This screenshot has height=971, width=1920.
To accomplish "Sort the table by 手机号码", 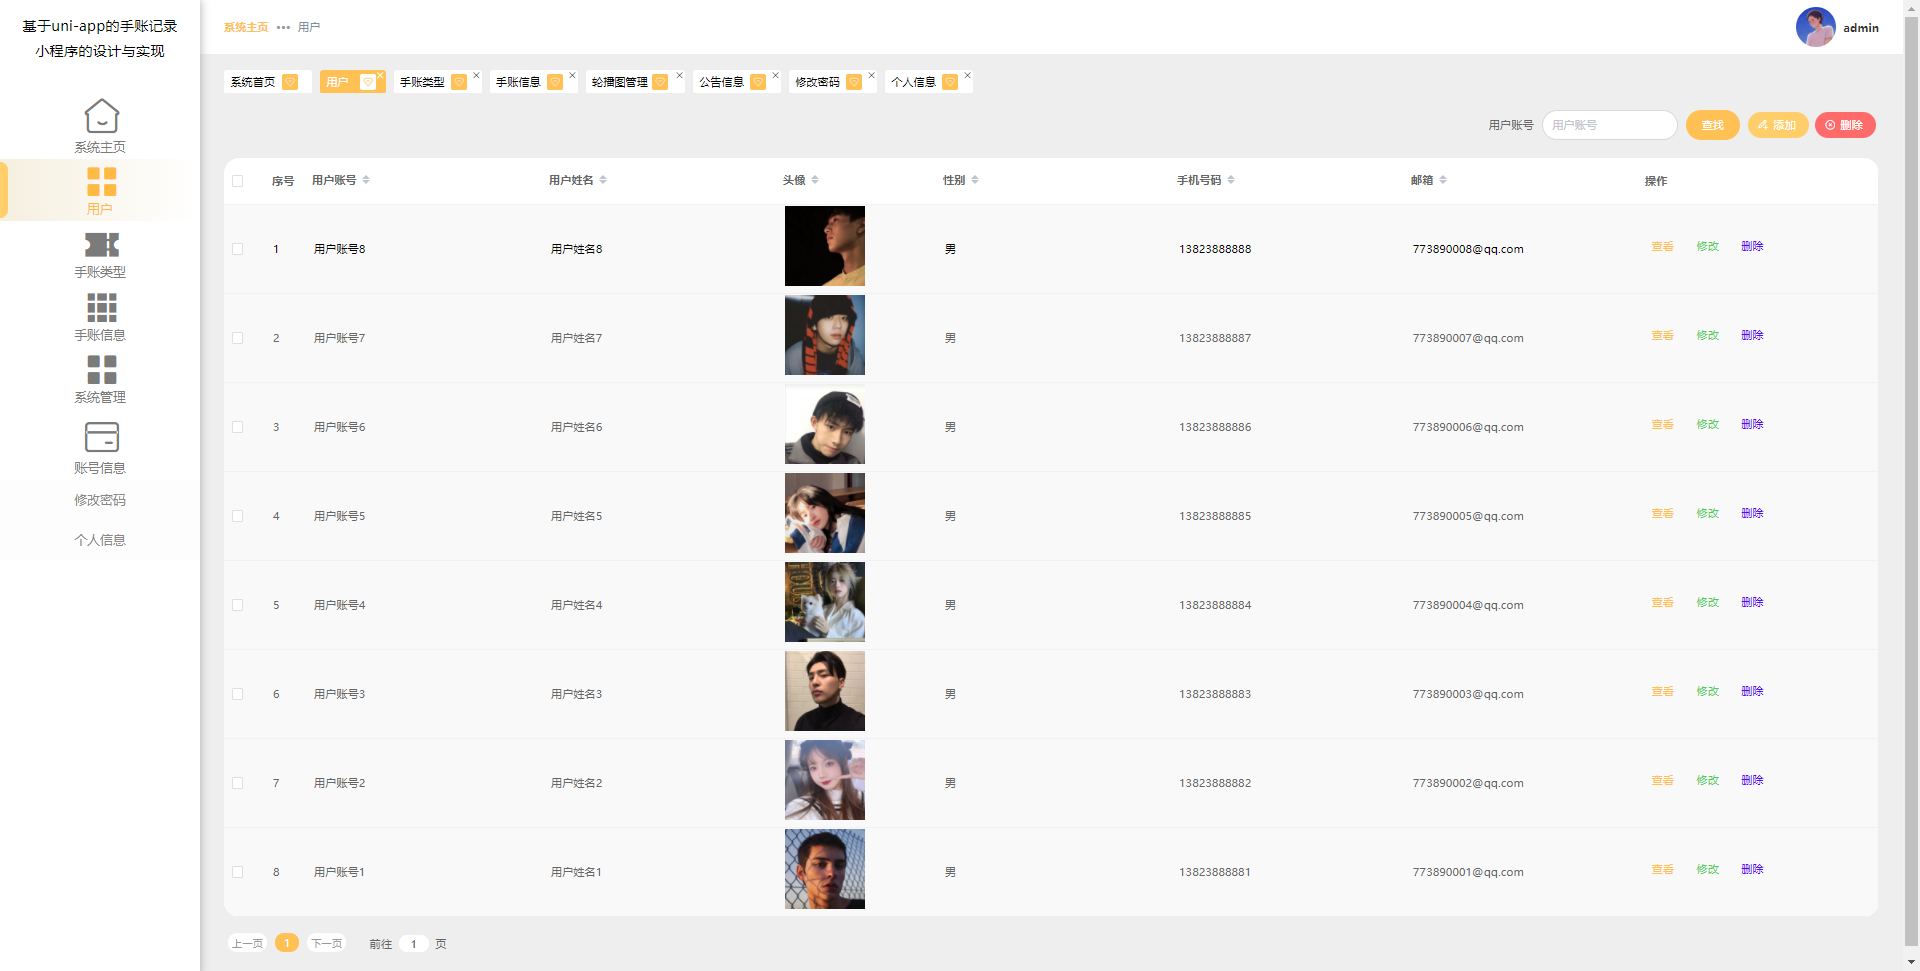I will pyautogui.click(x=1231, y=180).
